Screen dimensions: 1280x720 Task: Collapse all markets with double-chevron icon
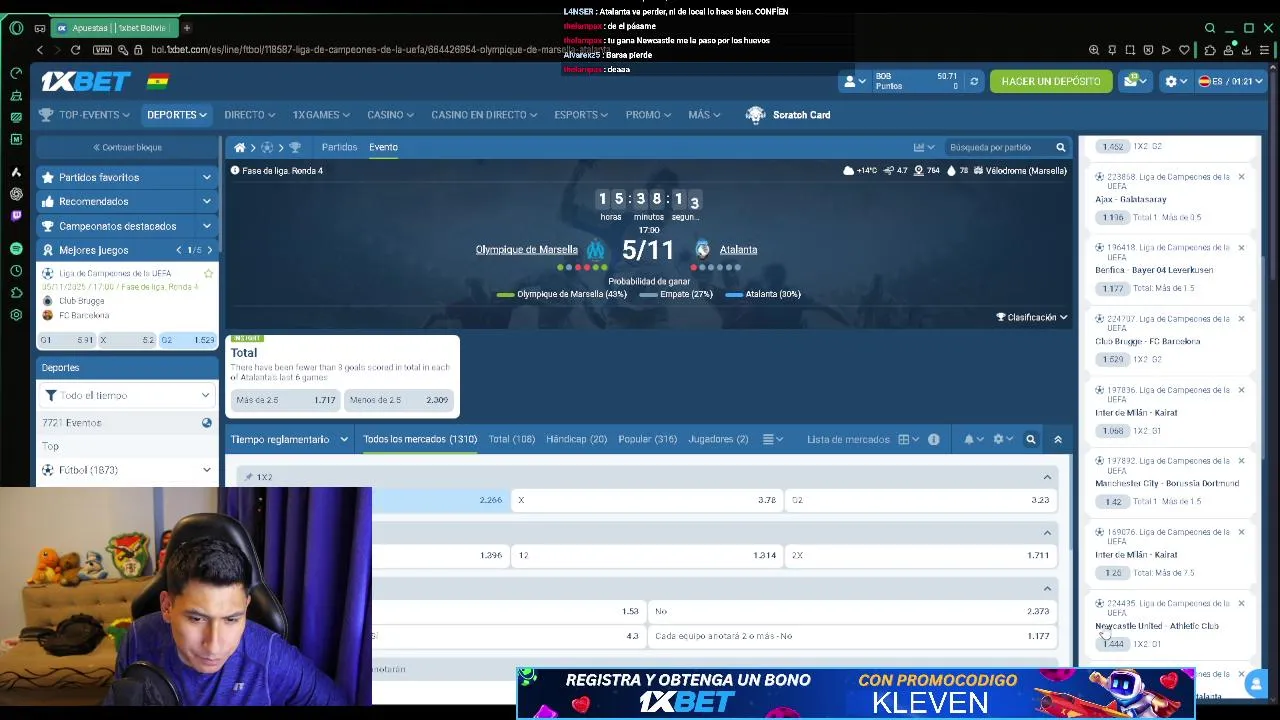coord(1058,439)
